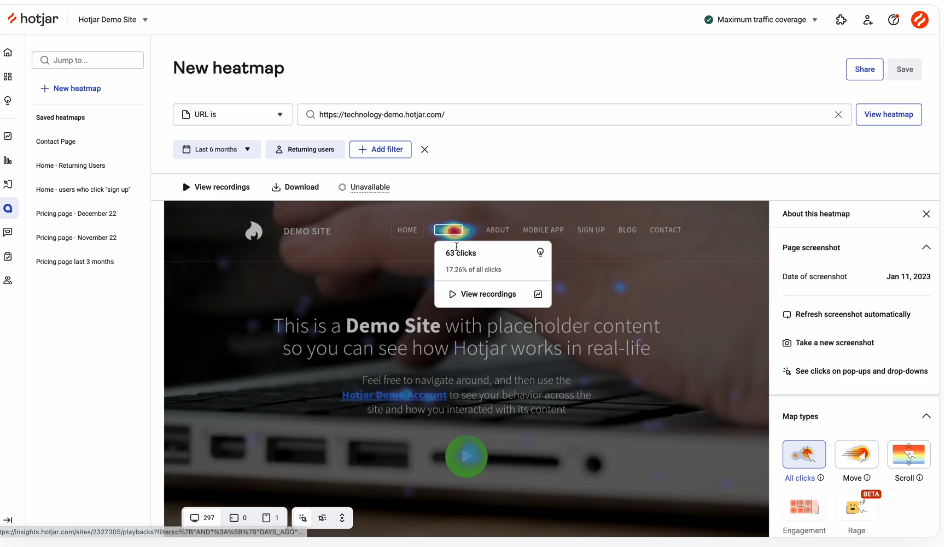
Task: Click the View heatmap button
Action: (889, 114)
